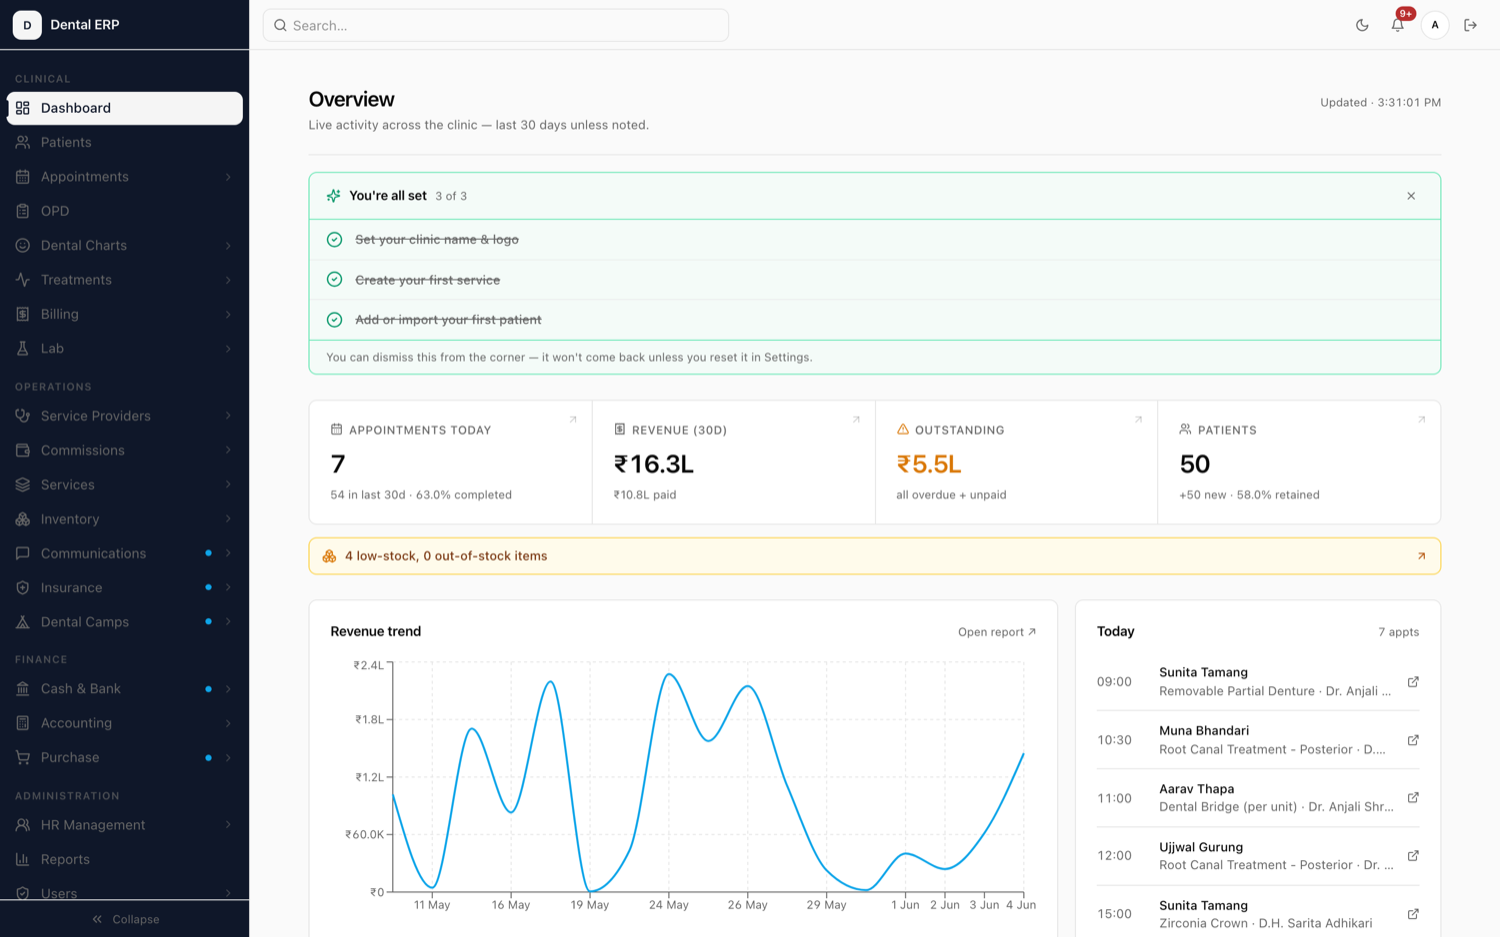Open Services in the sidebar

125,485
